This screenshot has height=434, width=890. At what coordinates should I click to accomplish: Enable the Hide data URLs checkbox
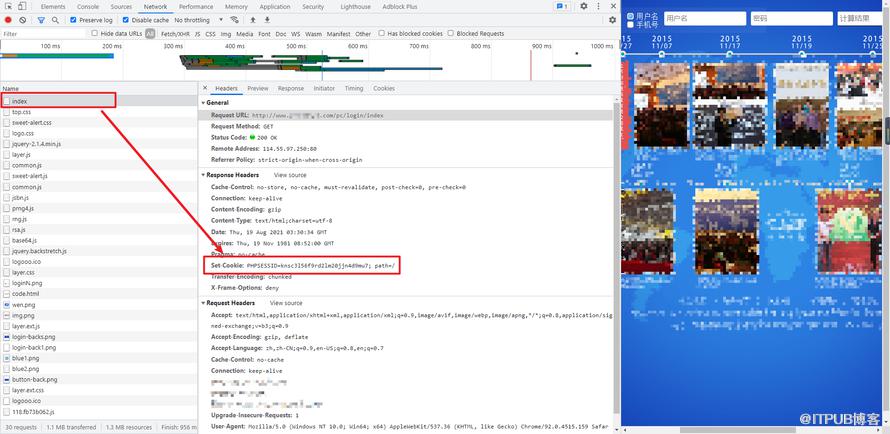click(x=95, y=33)
